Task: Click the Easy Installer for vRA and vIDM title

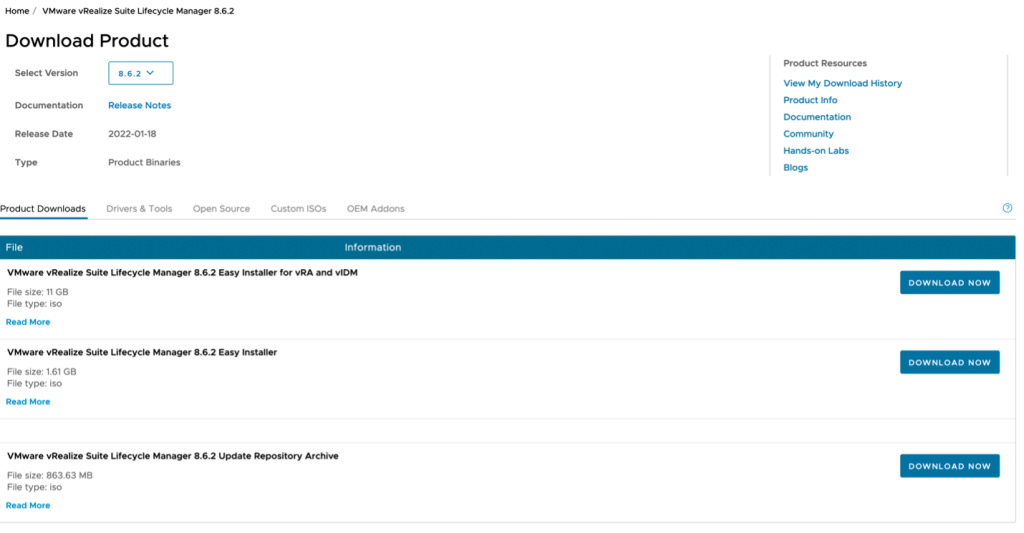Action: [182, 273]
